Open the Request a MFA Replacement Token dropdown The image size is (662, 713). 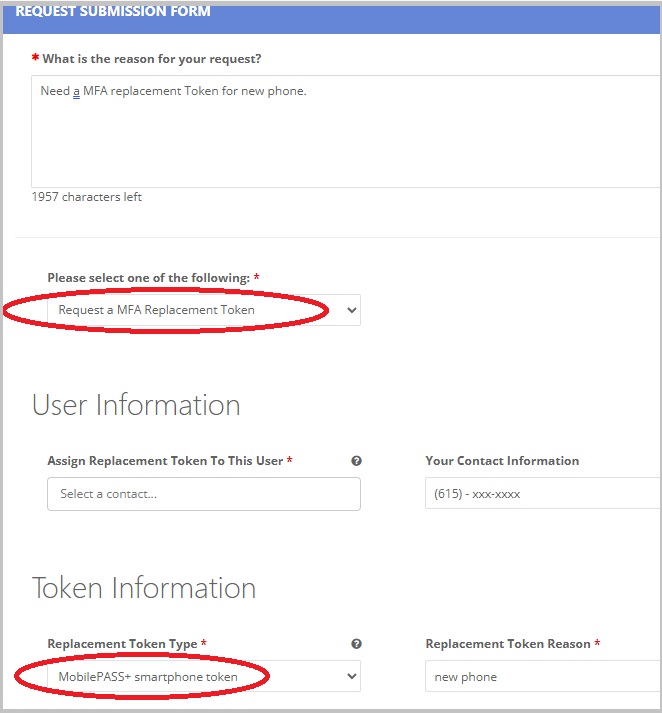click(204, 310)
